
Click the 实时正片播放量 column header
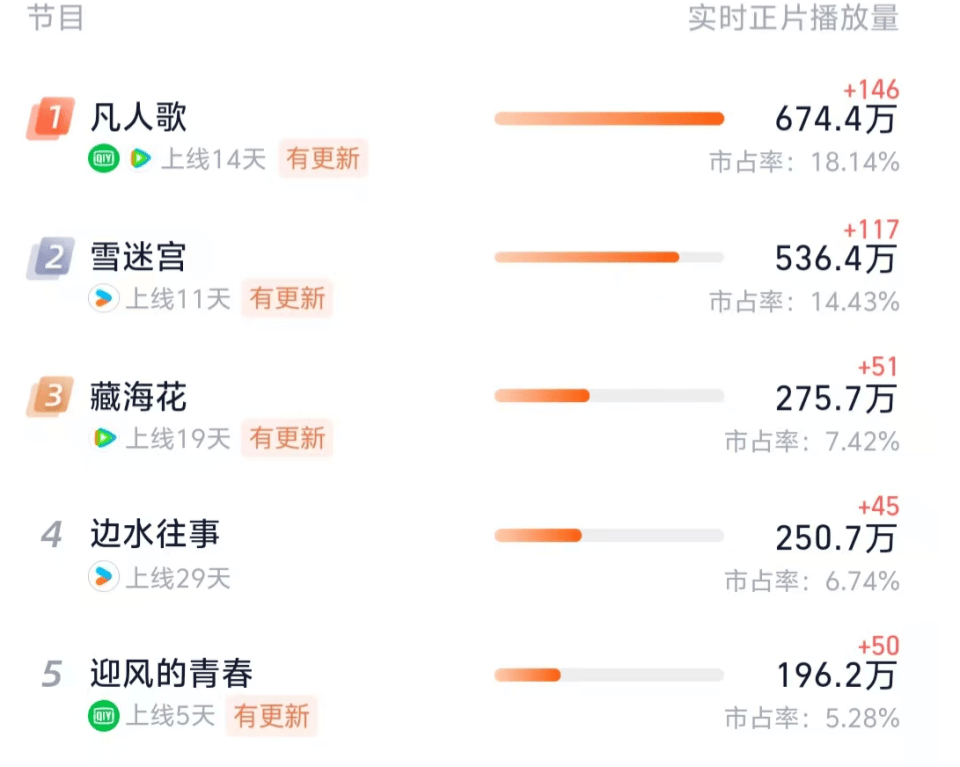793,18
